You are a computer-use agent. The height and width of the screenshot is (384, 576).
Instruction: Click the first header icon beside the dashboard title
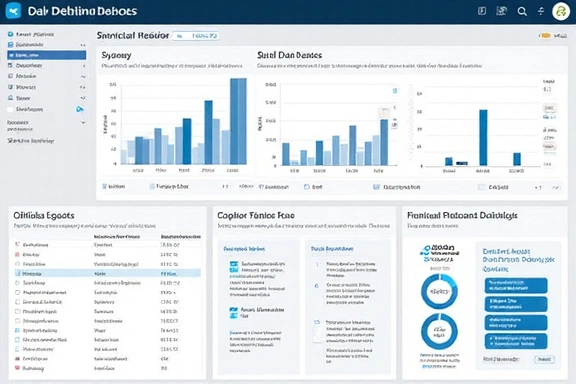point(482,11)
